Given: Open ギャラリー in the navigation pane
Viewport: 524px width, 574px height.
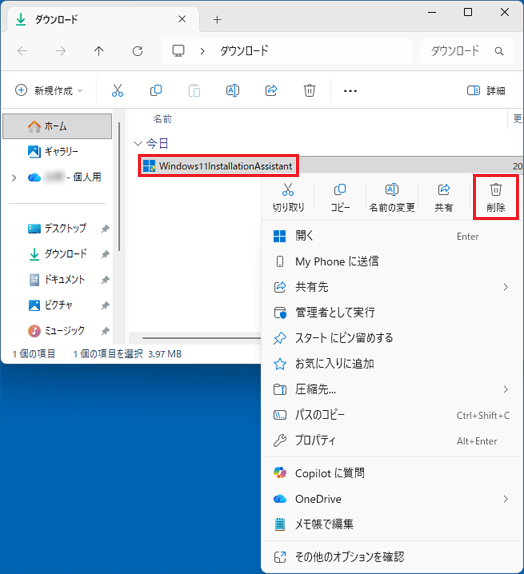Looking at the screenshot, I should tap(57, 151).
